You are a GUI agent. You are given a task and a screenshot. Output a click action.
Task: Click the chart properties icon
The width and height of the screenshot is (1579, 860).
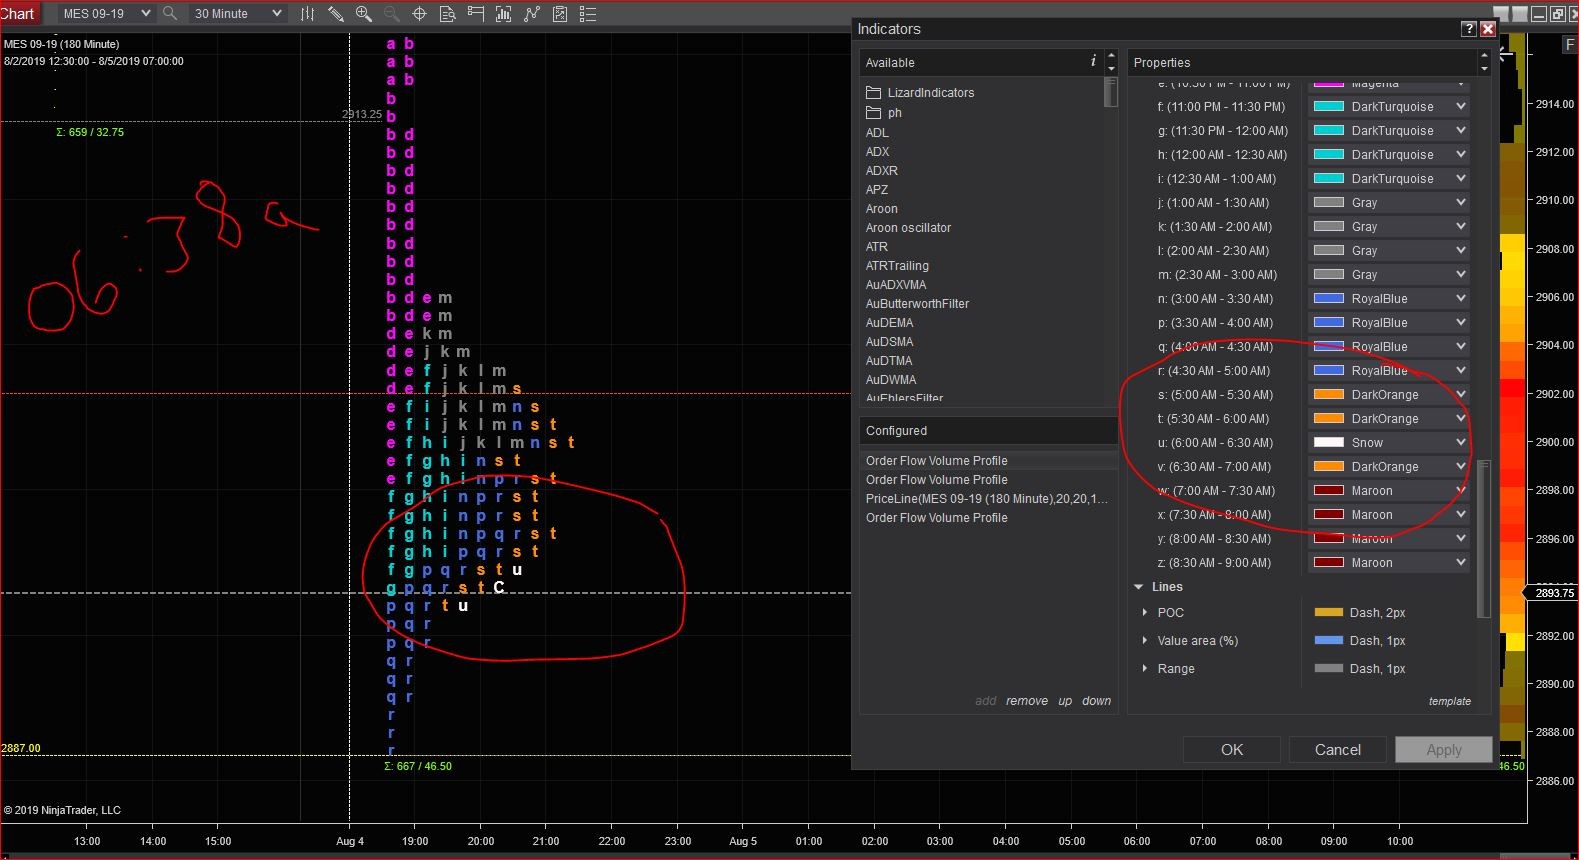pos(560,14)
